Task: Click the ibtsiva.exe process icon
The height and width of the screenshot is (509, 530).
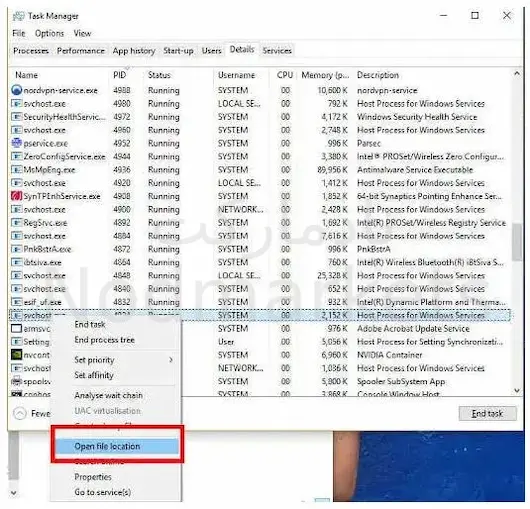Action: point(17,262)
